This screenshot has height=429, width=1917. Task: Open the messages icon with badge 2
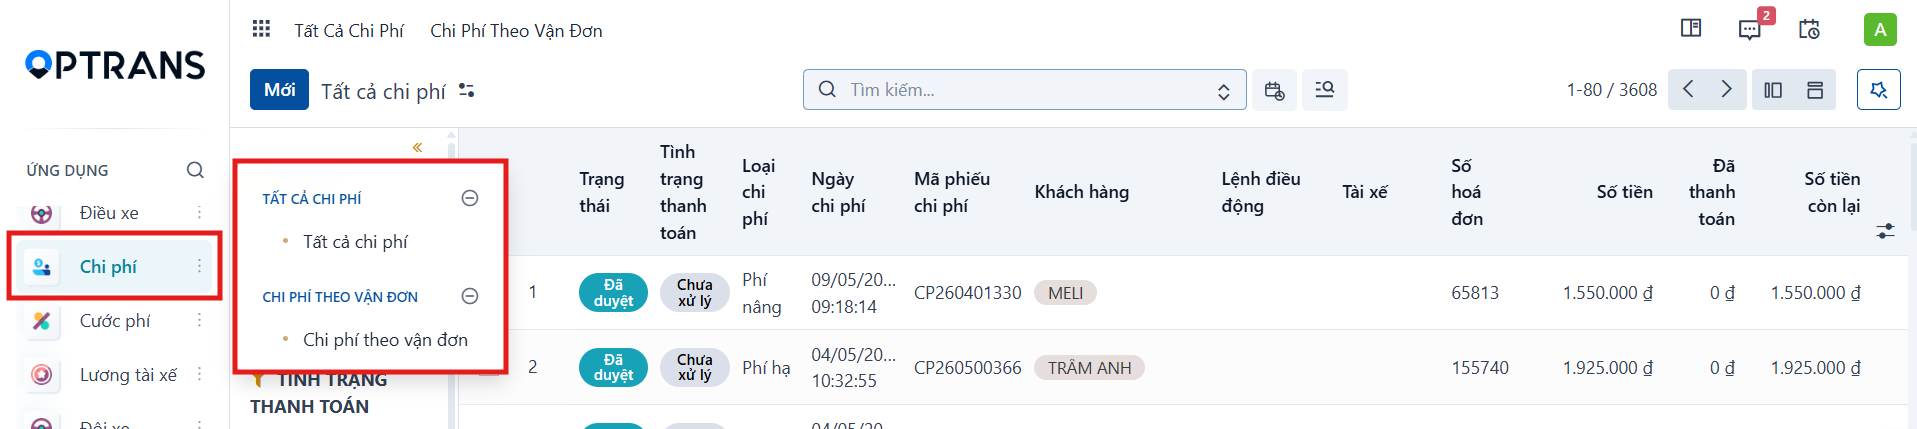(1750, 29)
